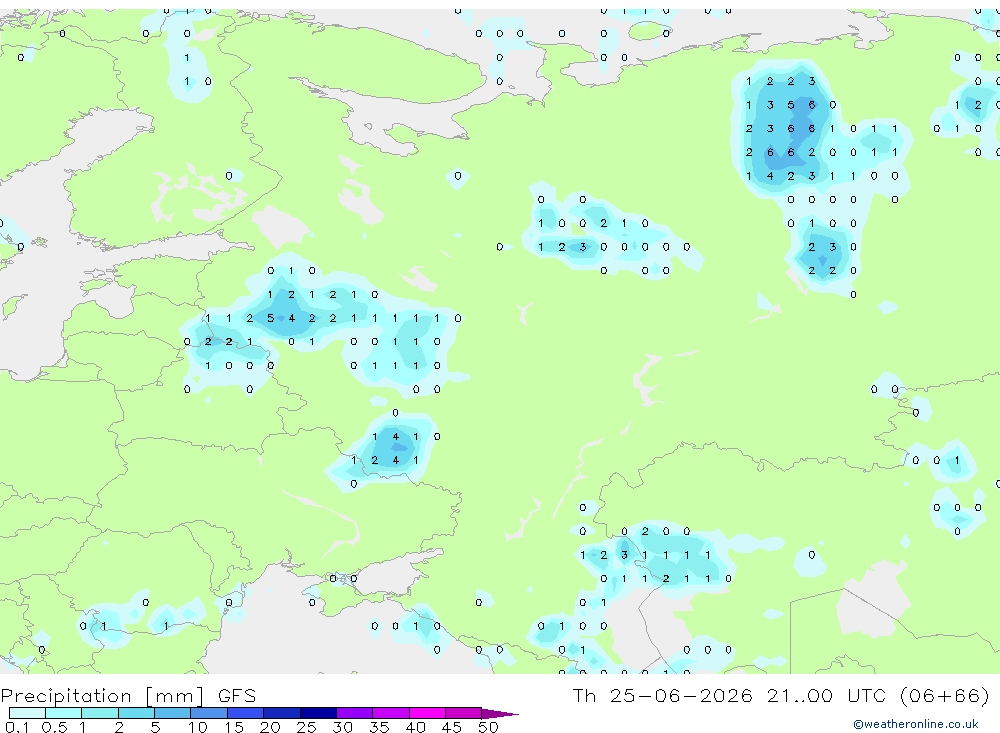Click the 'Precipitation [mm]' title text
Image resolution: width=1000 pixels, height=733 pixels.
tap(102, 696)
